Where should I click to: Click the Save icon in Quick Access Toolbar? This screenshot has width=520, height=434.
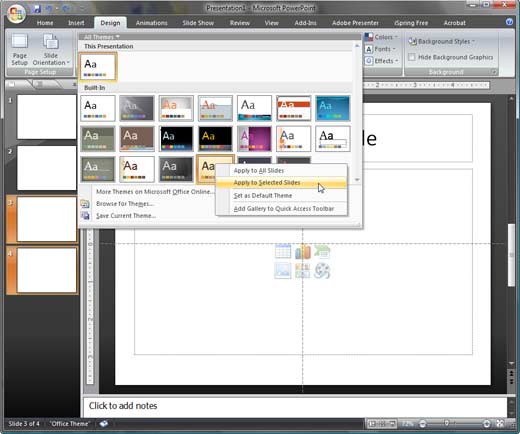pos(36,9)
